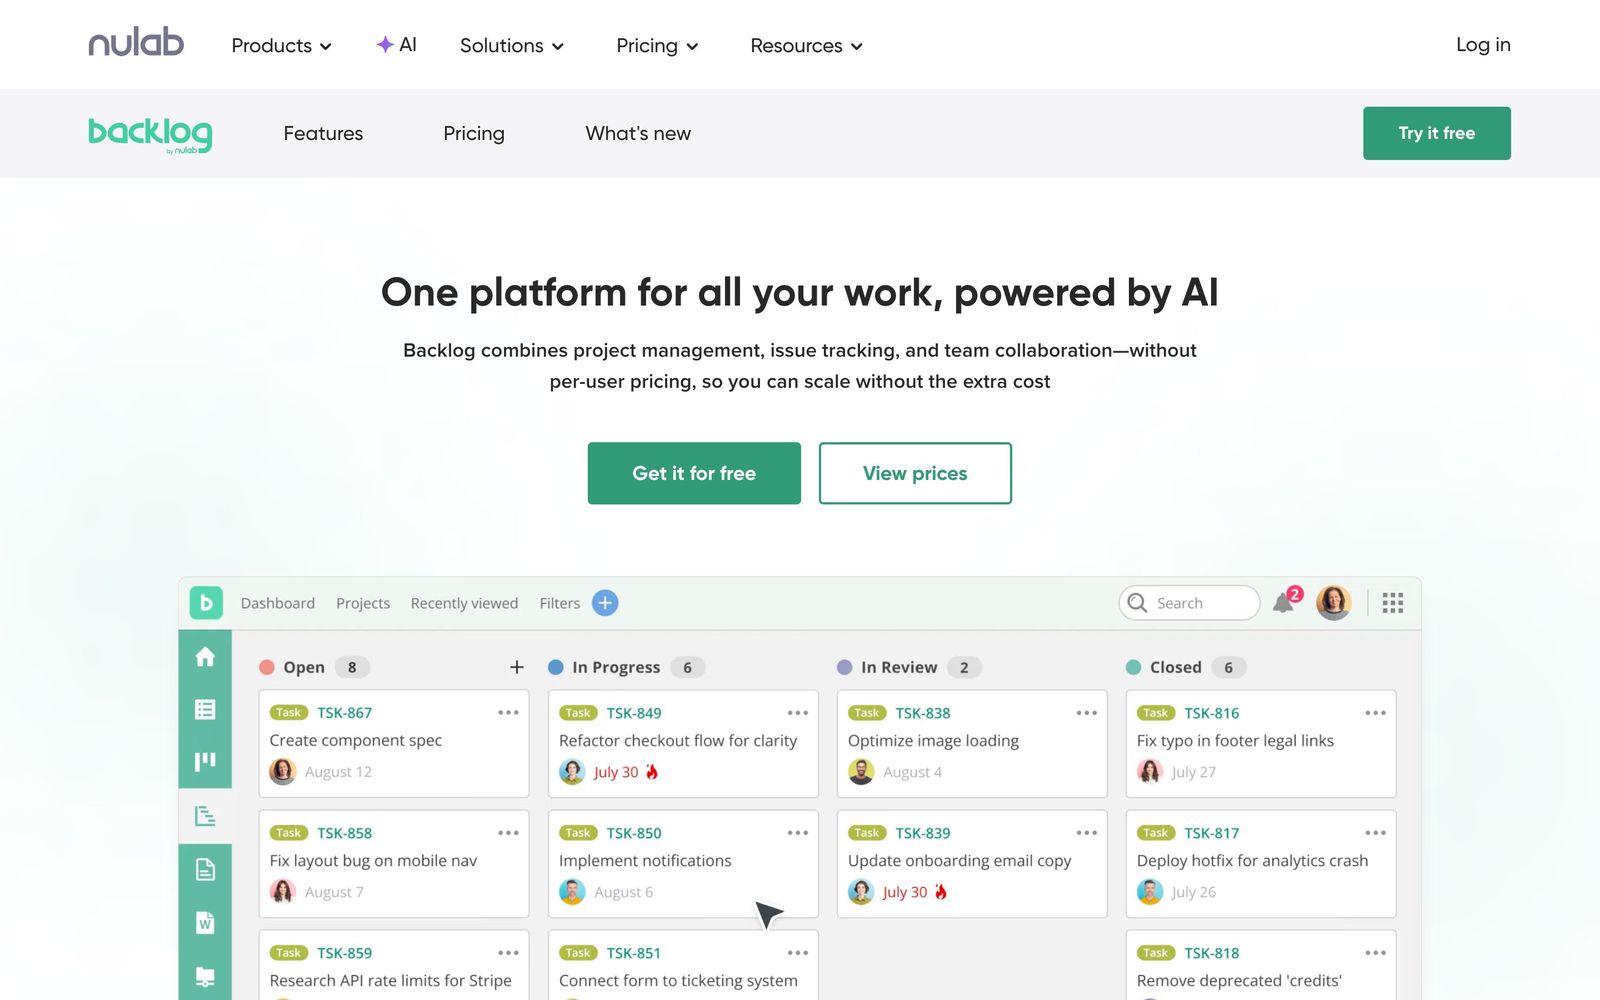Click the Nulab logo

(136, 43)
